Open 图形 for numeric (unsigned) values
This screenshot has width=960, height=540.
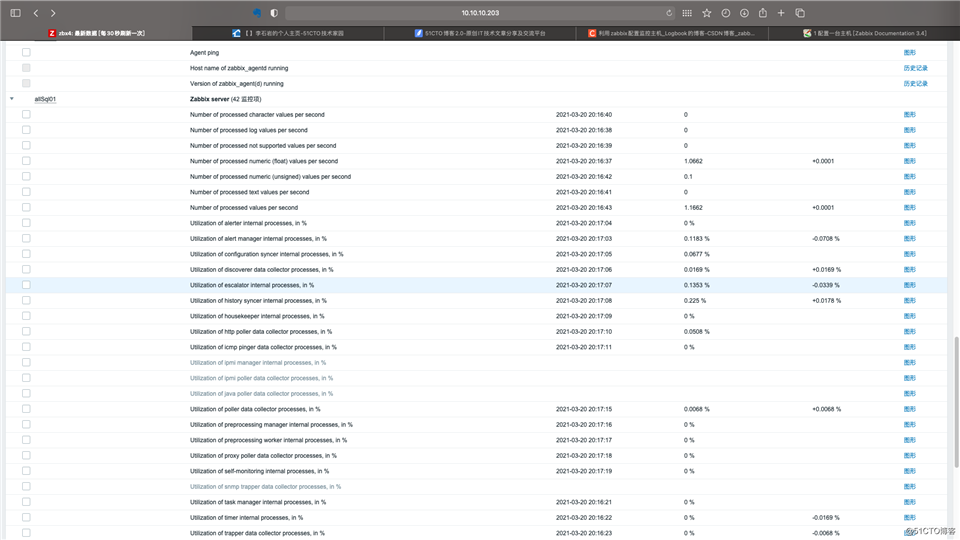point(909,176)
